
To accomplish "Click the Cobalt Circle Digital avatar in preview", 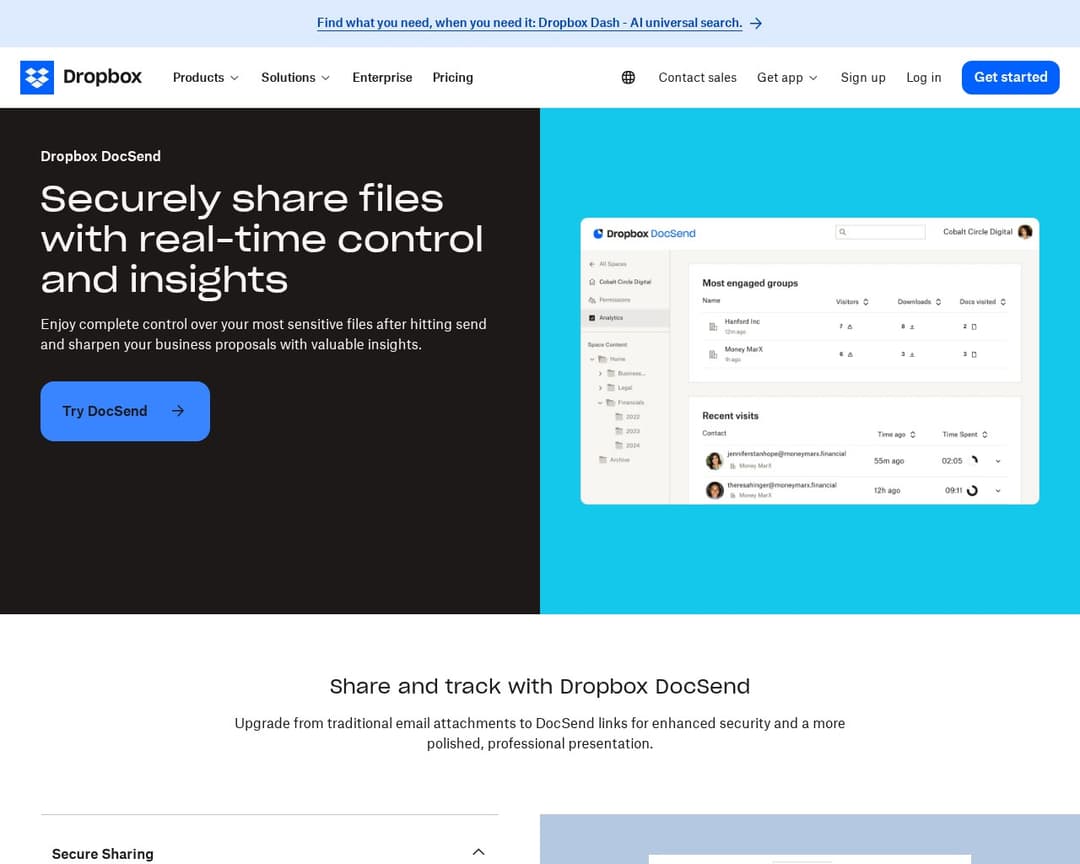I will click(1025, 232).
